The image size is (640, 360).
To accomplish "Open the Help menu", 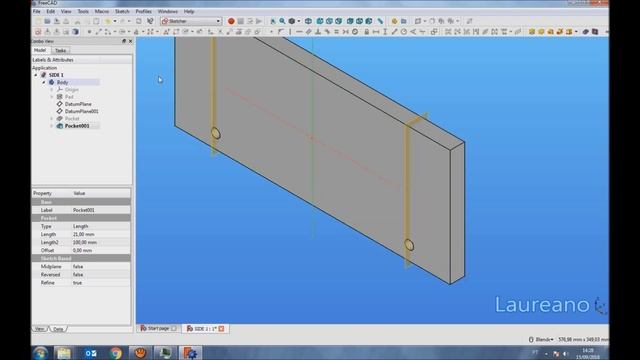I will (189, 11).
